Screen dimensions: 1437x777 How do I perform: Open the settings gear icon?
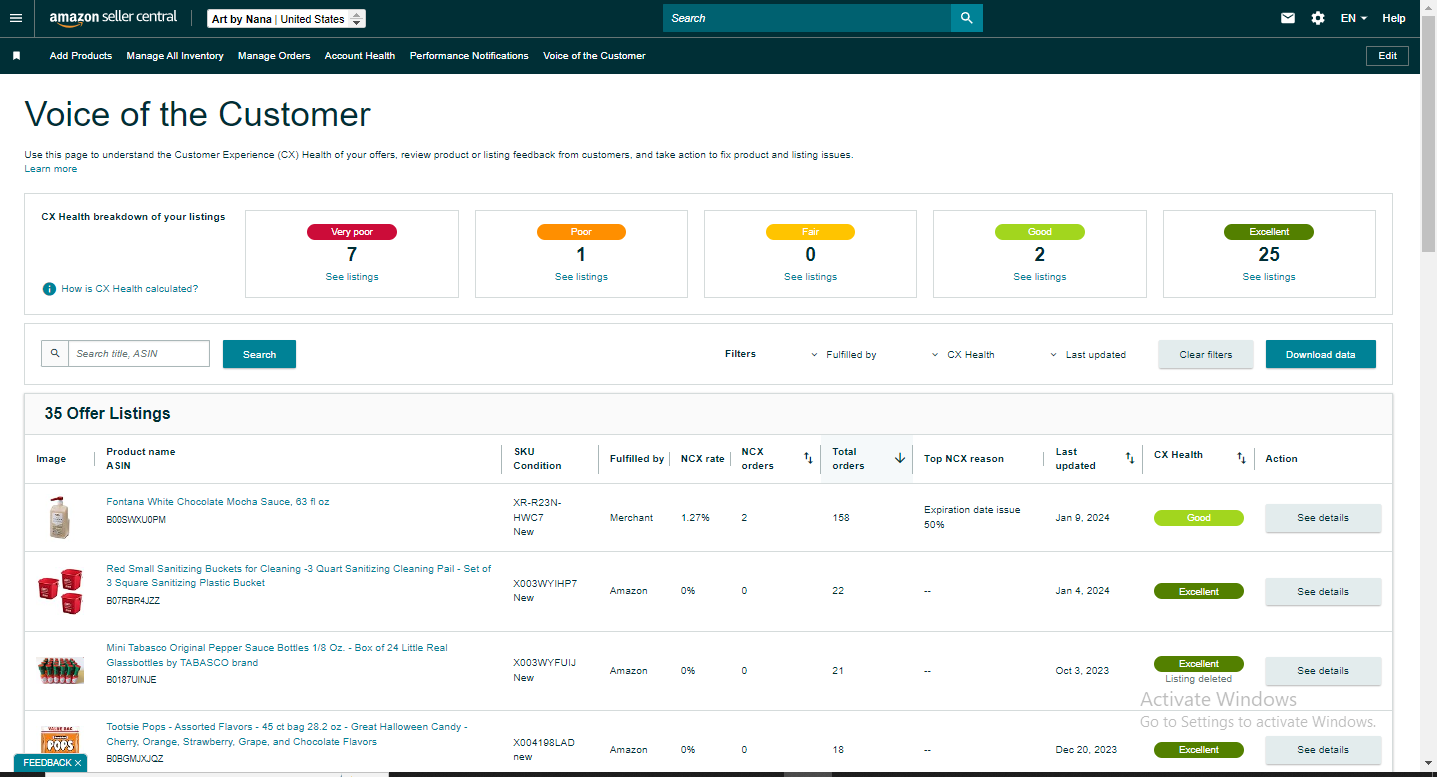1318,18
